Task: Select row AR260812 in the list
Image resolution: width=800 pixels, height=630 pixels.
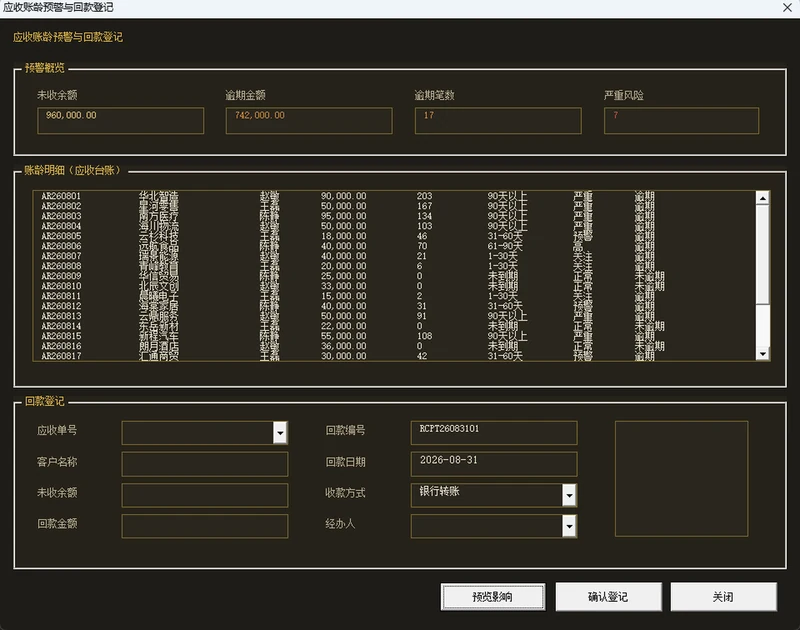Action: [394, 306]
